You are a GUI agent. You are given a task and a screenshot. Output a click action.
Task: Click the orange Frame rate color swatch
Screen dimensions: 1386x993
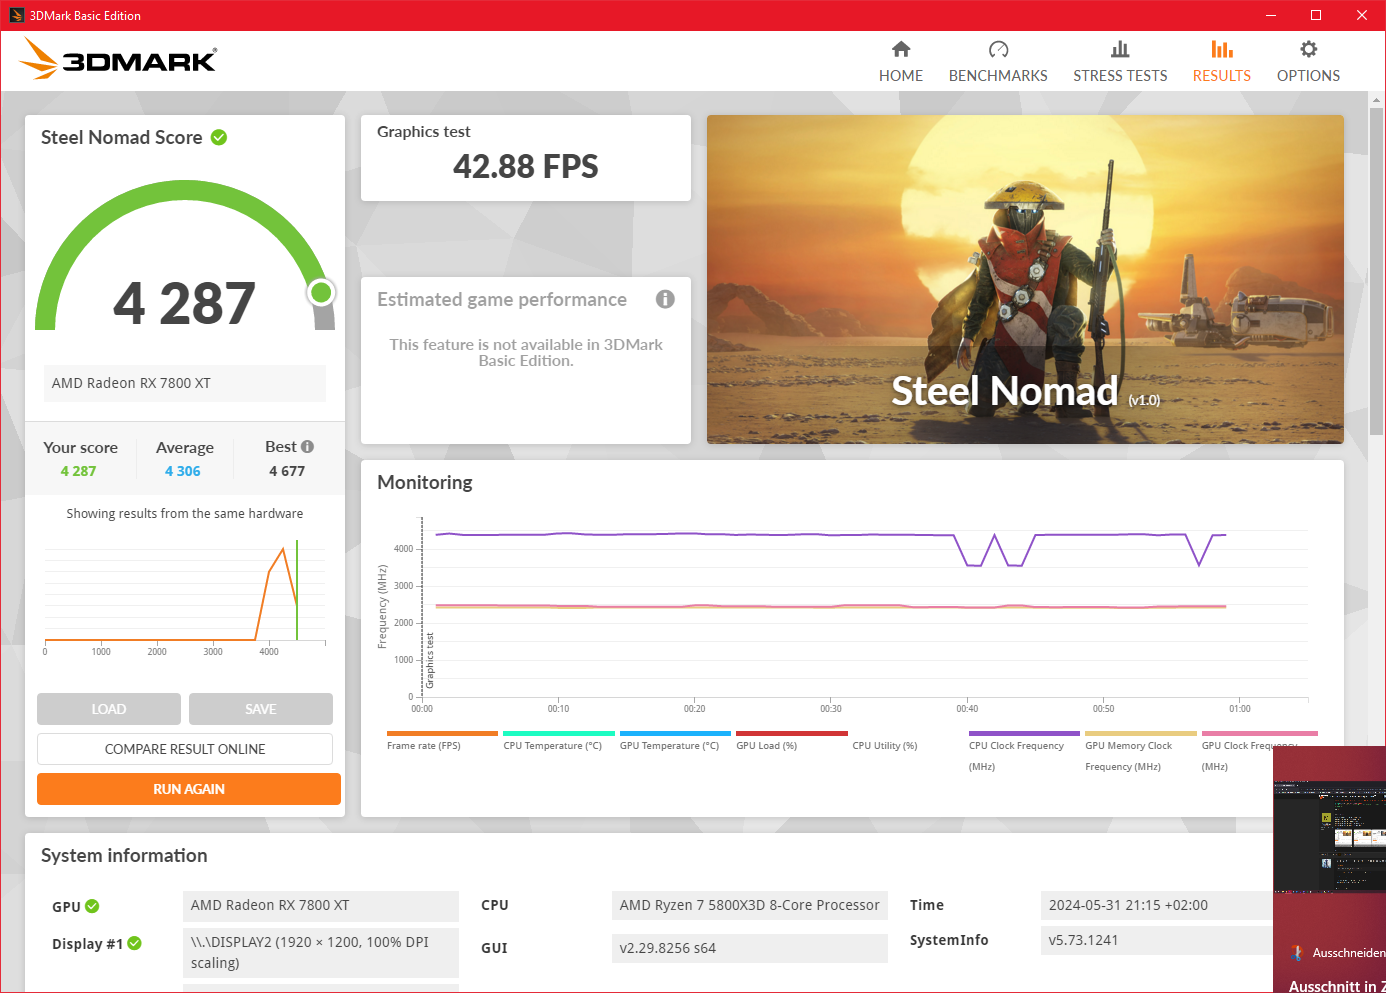point(442,733)
